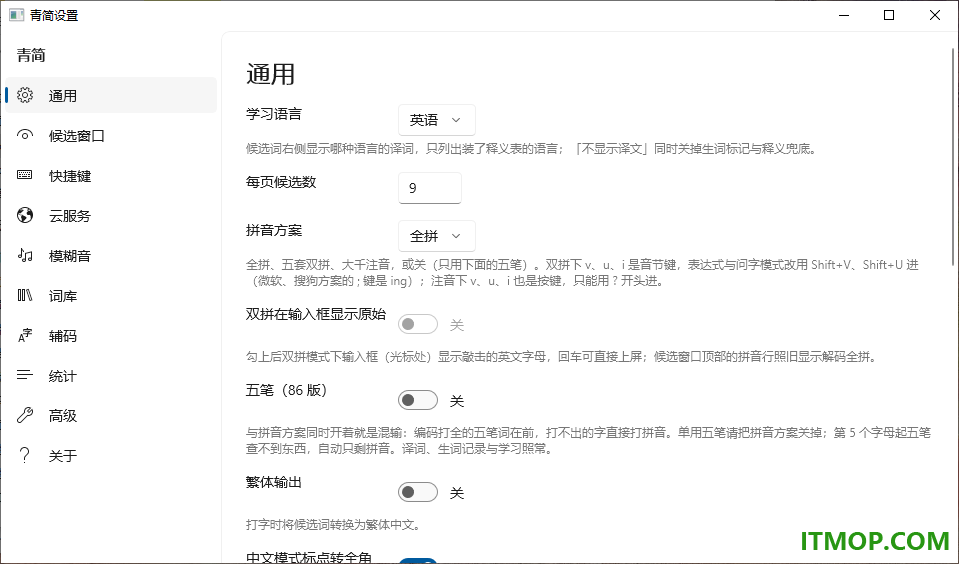
Task: Click the 双拼在输入框显示原始 label
Action: coord(316,314)
